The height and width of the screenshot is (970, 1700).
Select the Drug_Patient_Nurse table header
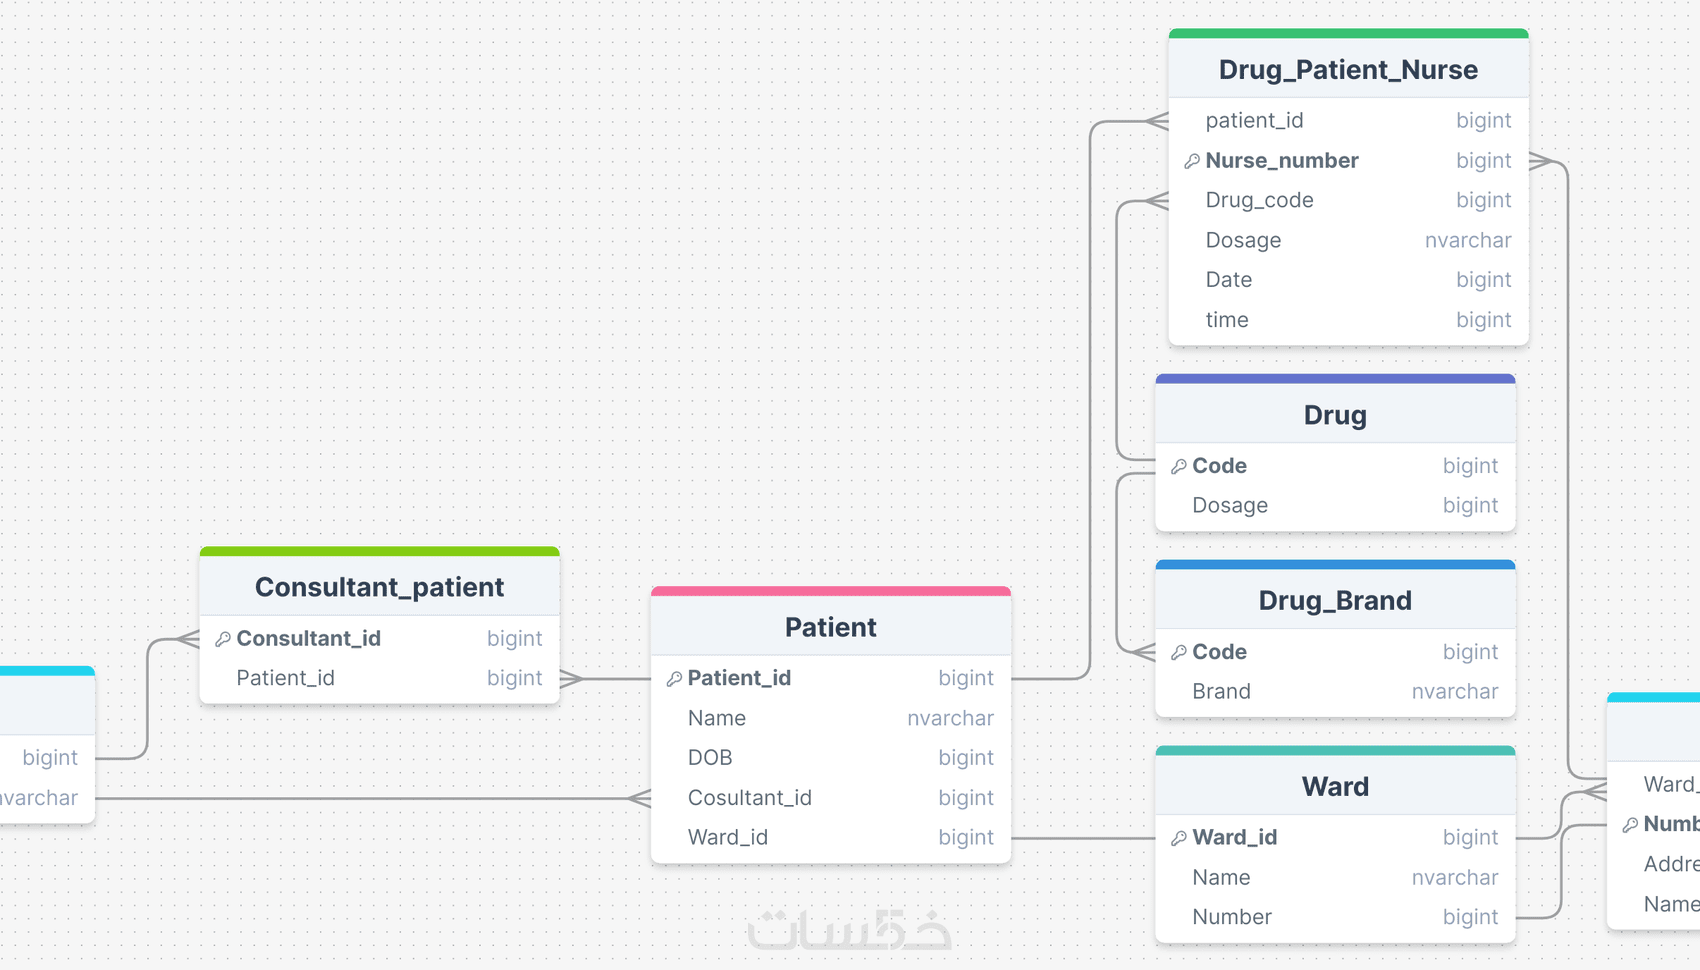click(x=1347, y=70)
